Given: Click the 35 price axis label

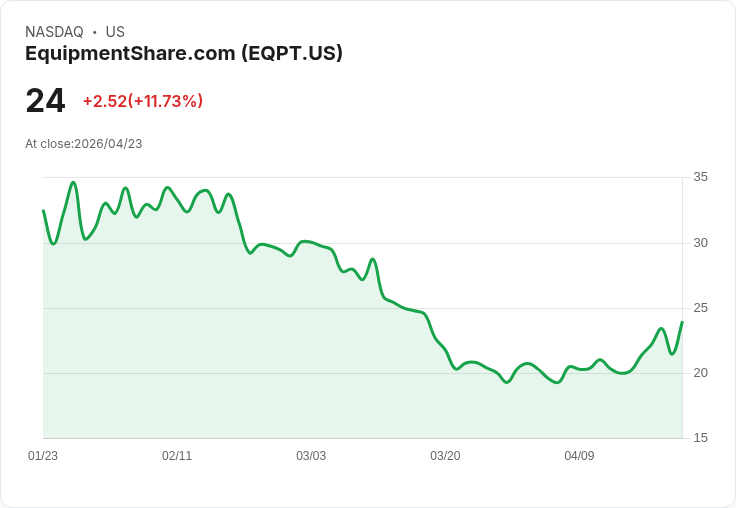Looking at the screenshot, I should tap(700, 177).
